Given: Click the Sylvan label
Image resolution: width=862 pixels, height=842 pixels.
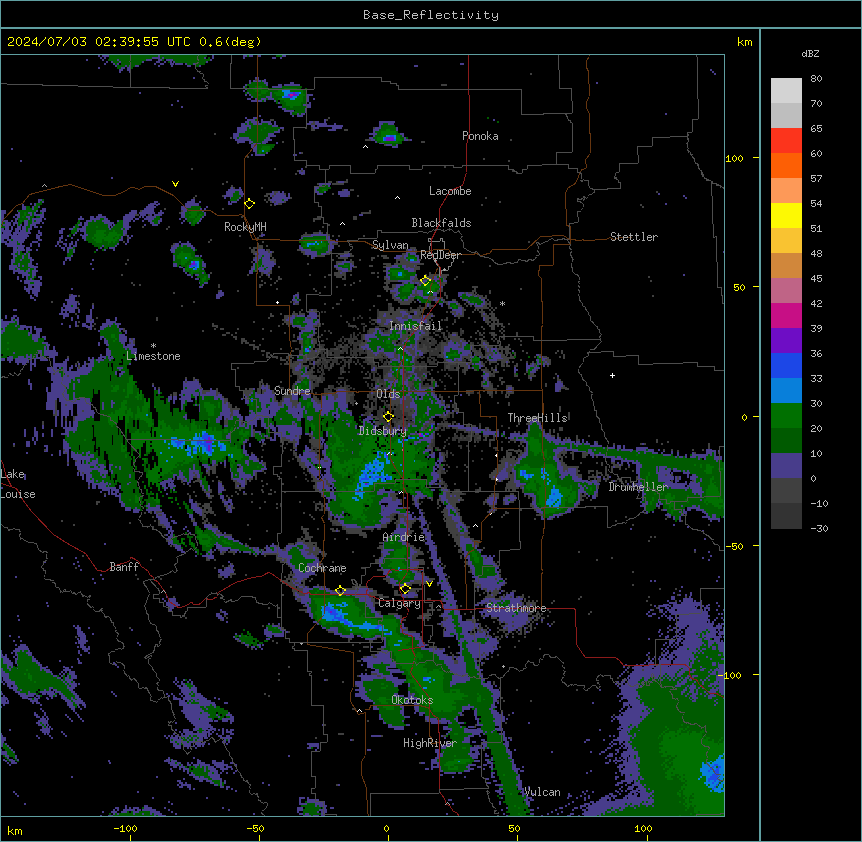Looking at the screenshot, I should click(390, 245).
